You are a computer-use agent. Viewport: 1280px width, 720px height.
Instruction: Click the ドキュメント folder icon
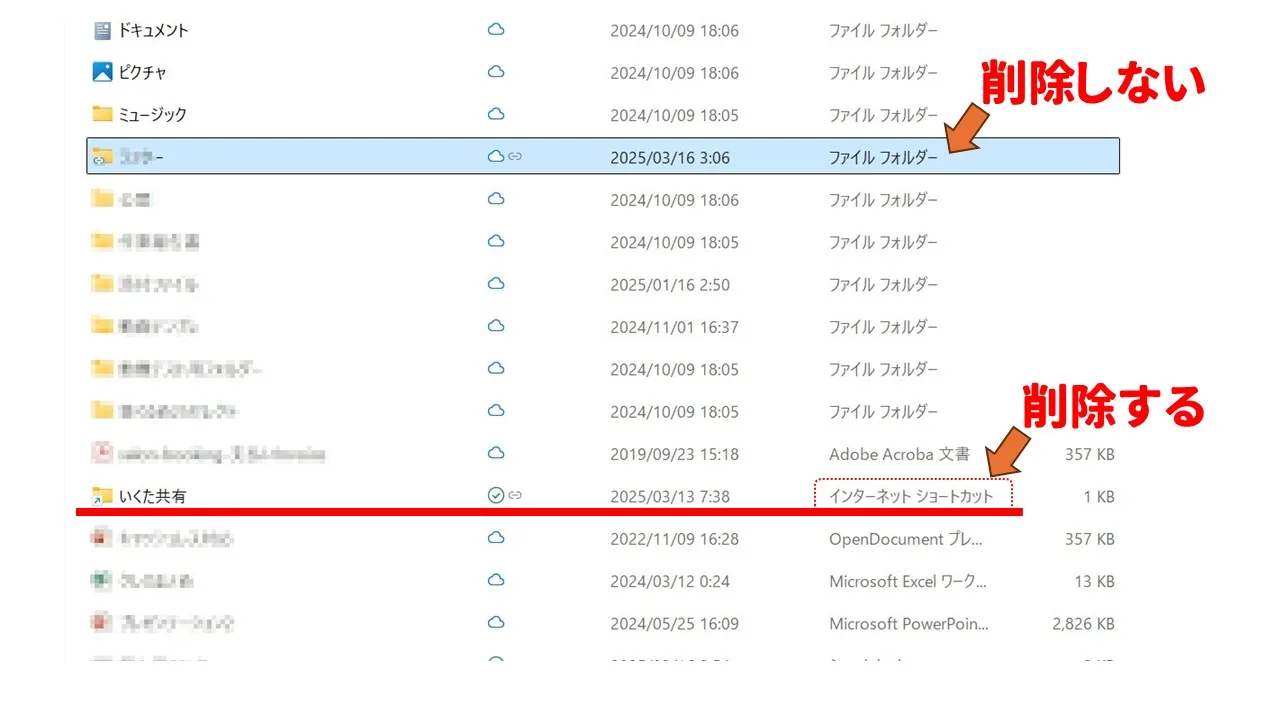tap(102, 31)
